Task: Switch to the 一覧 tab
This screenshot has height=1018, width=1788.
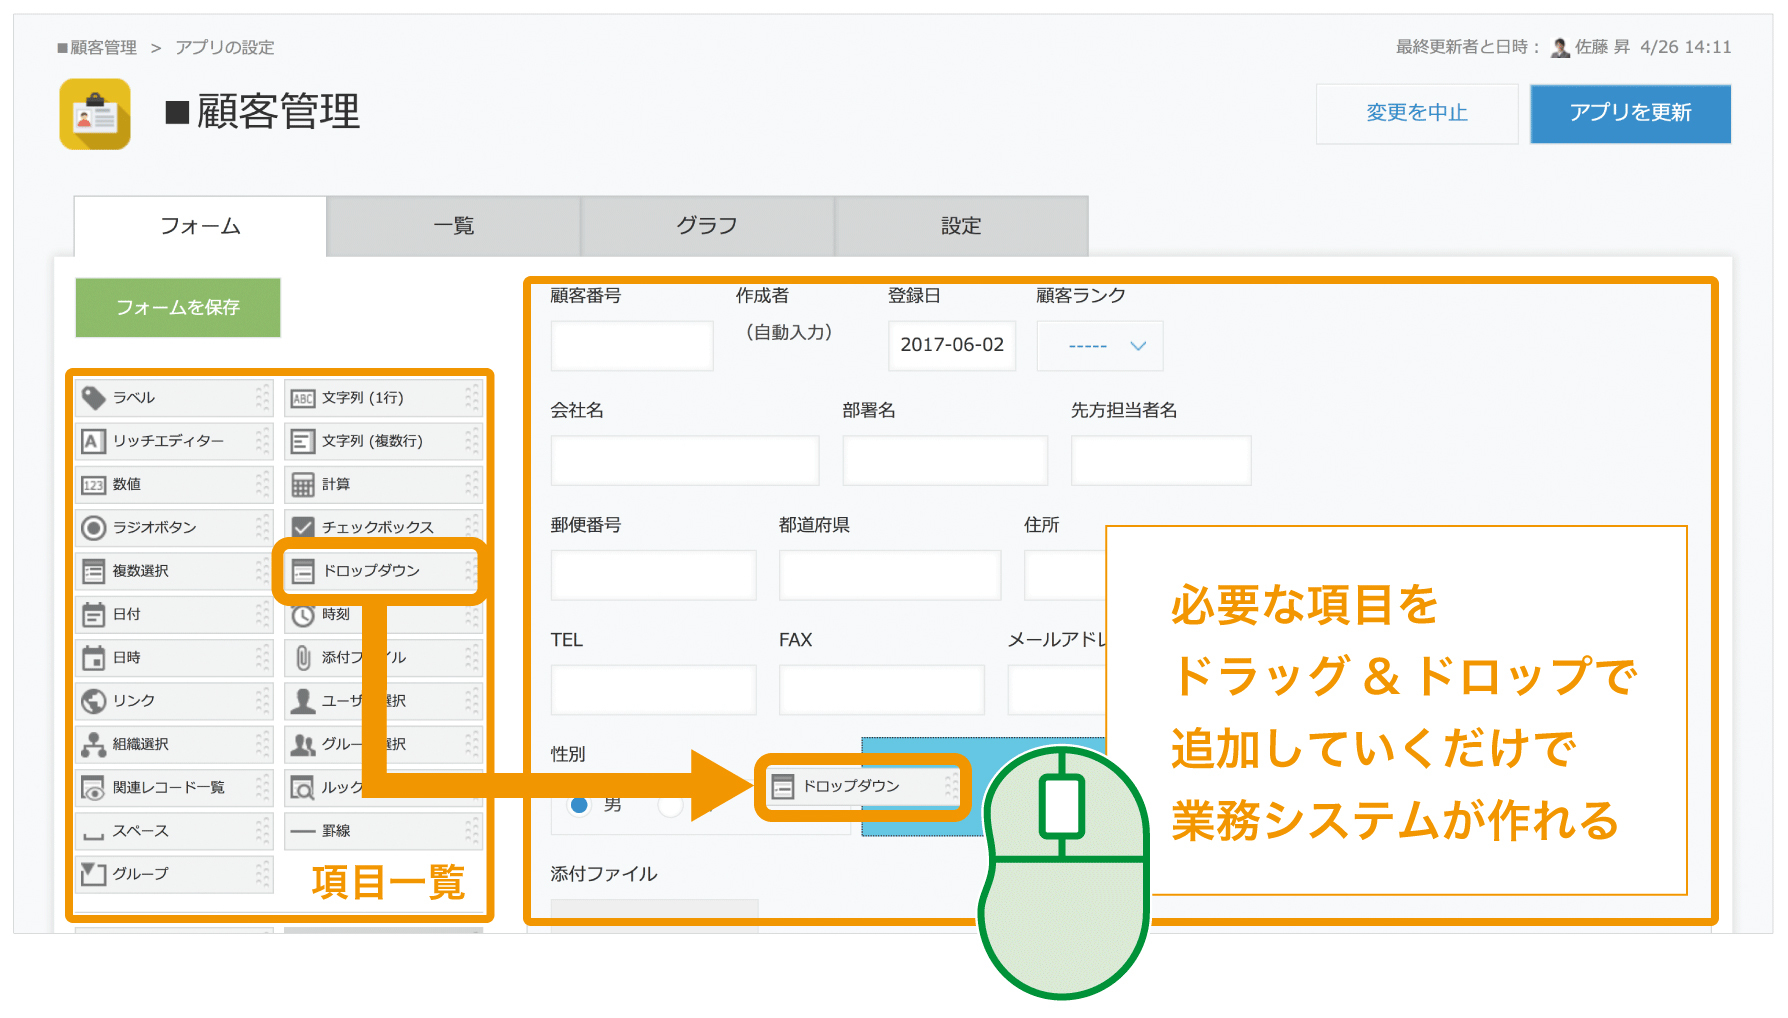Action: pyautogui.click(x=453, y=227)
